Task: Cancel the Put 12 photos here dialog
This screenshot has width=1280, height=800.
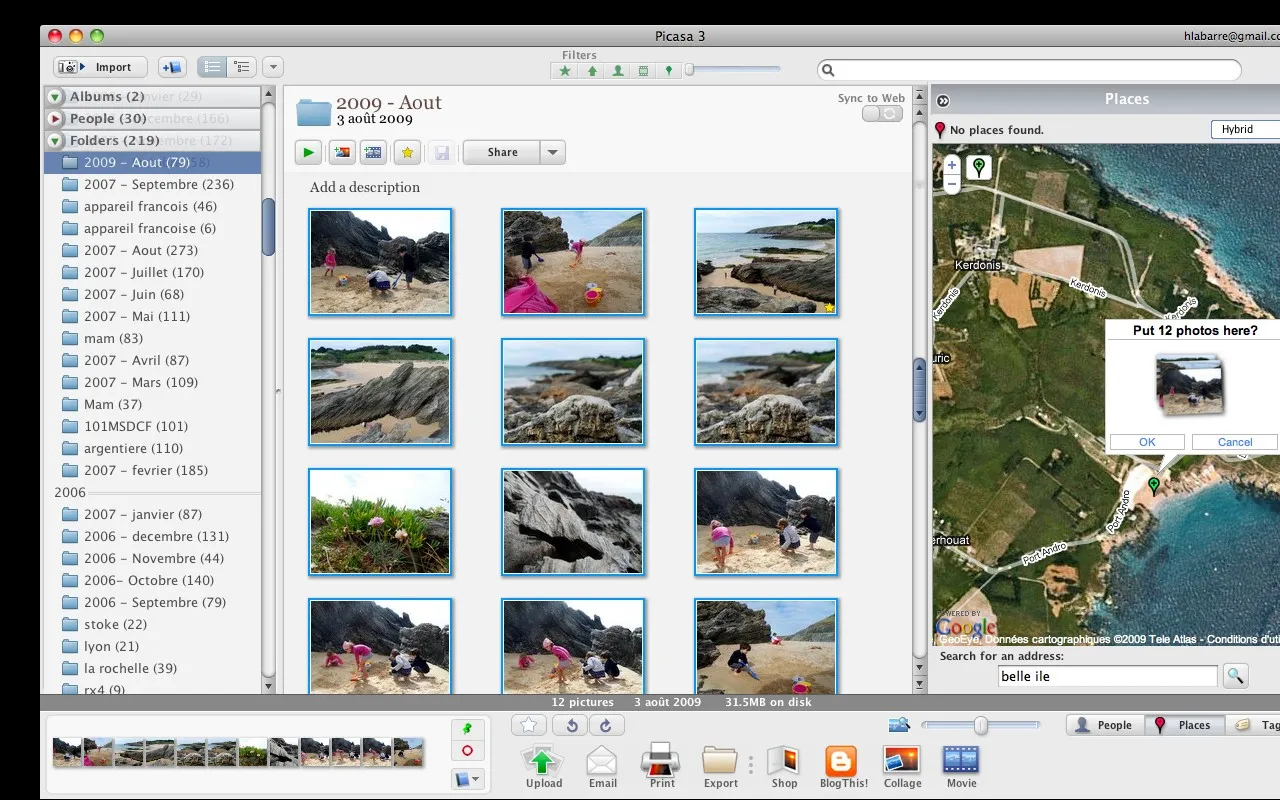Action: 1235,442
